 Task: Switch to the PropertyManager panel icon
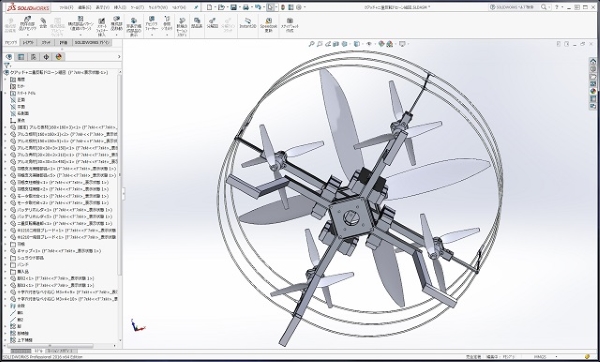(21, 57)
